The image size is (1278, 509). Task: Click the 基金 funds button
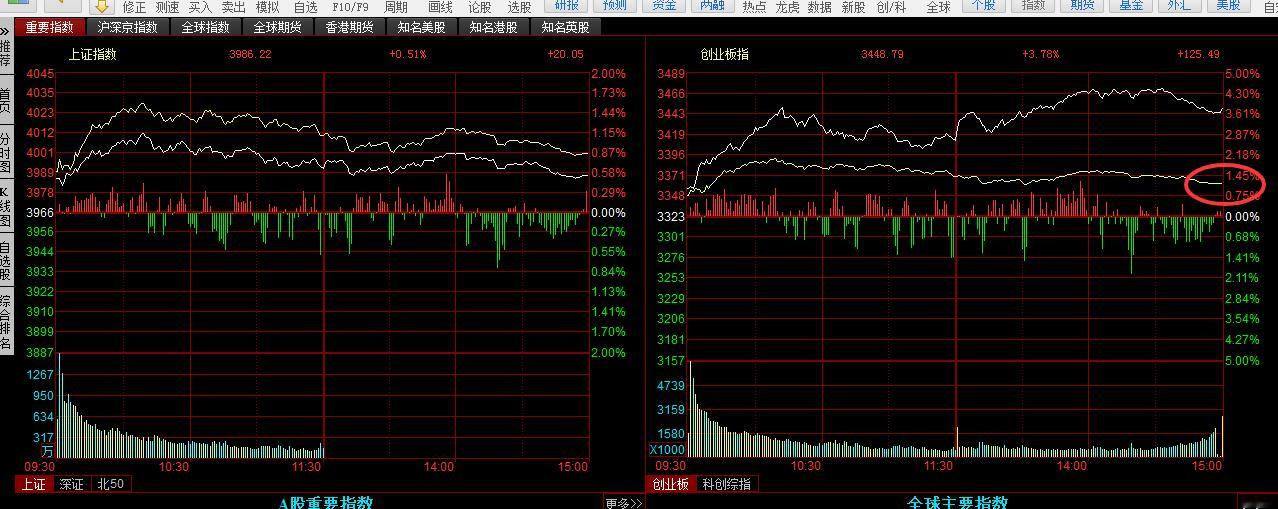click(1131, 5)
